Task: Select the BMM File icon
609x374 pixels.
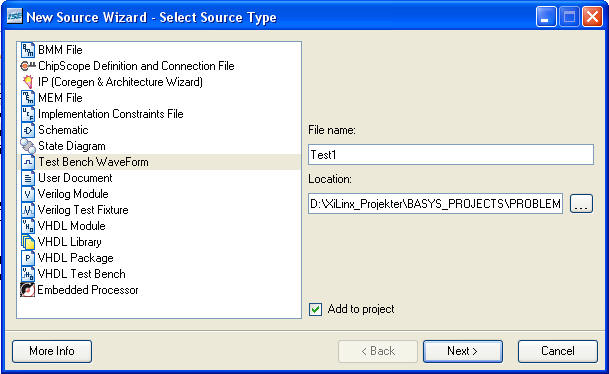Action: pos(28,50)
